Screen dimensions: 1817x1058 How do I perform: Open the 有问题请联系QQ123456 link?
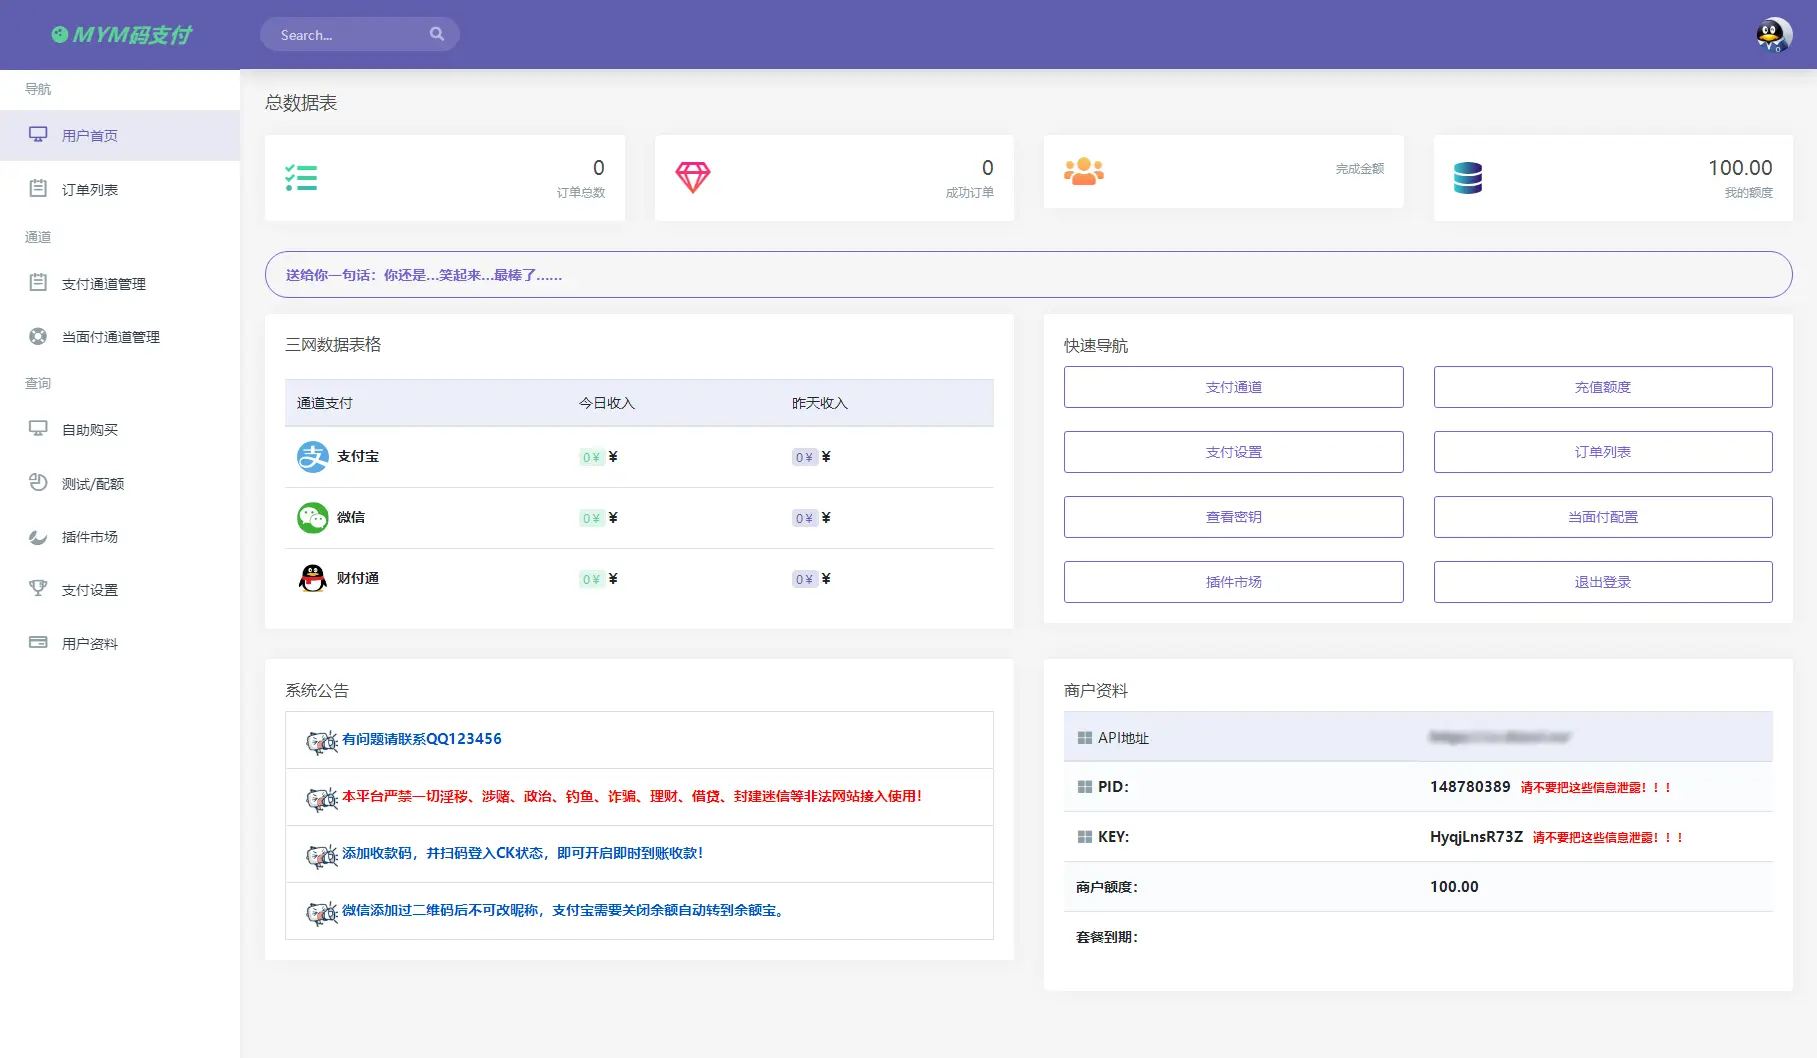[x=421, y=739]
